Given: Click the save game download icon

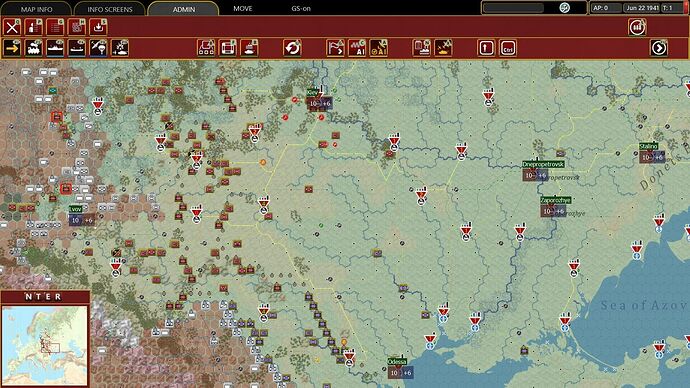Looking at the screenshot, I should (x=99, y=27).
